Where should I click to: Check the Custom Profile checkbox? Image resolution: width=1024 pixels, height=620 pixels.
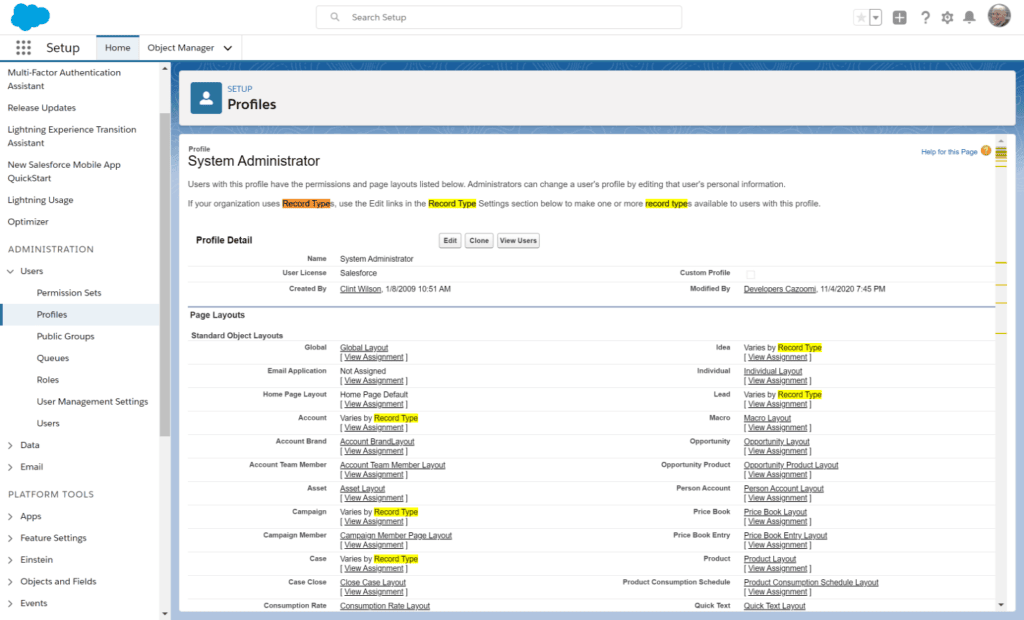(x=751, y=273)
